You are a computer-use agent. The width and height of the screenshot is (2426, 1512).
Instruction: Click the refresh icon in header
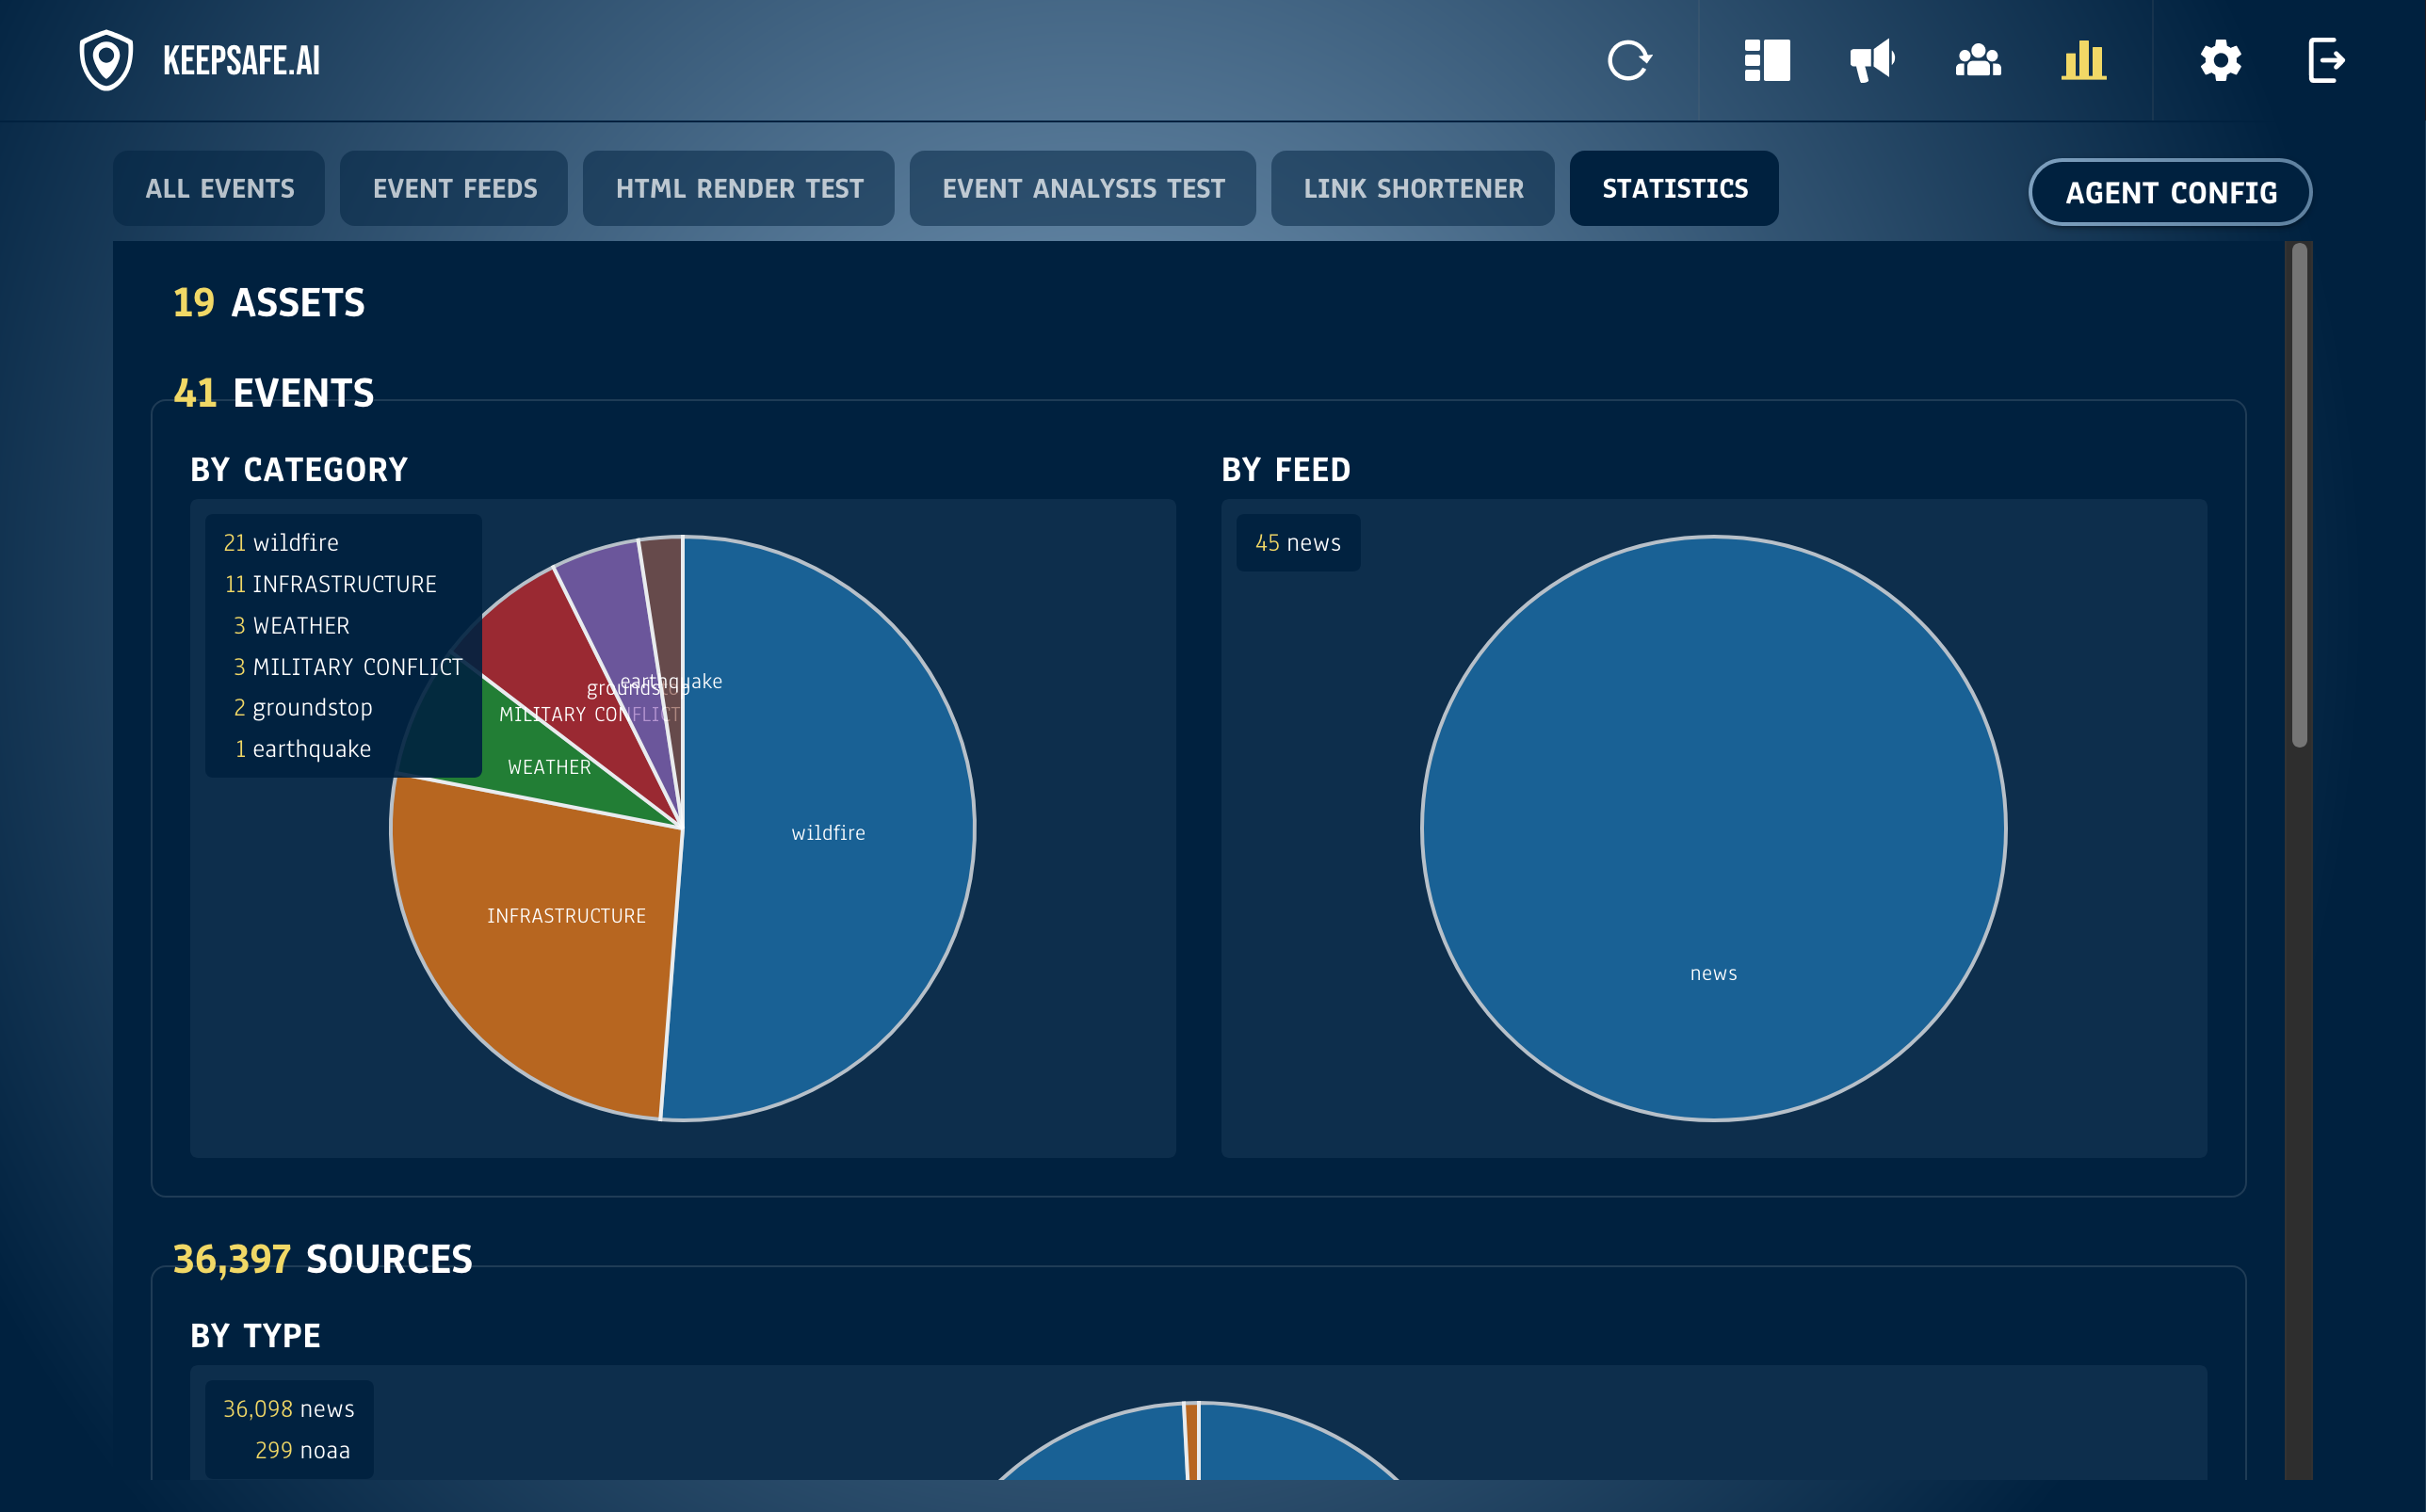click(x=1629, y=60)
